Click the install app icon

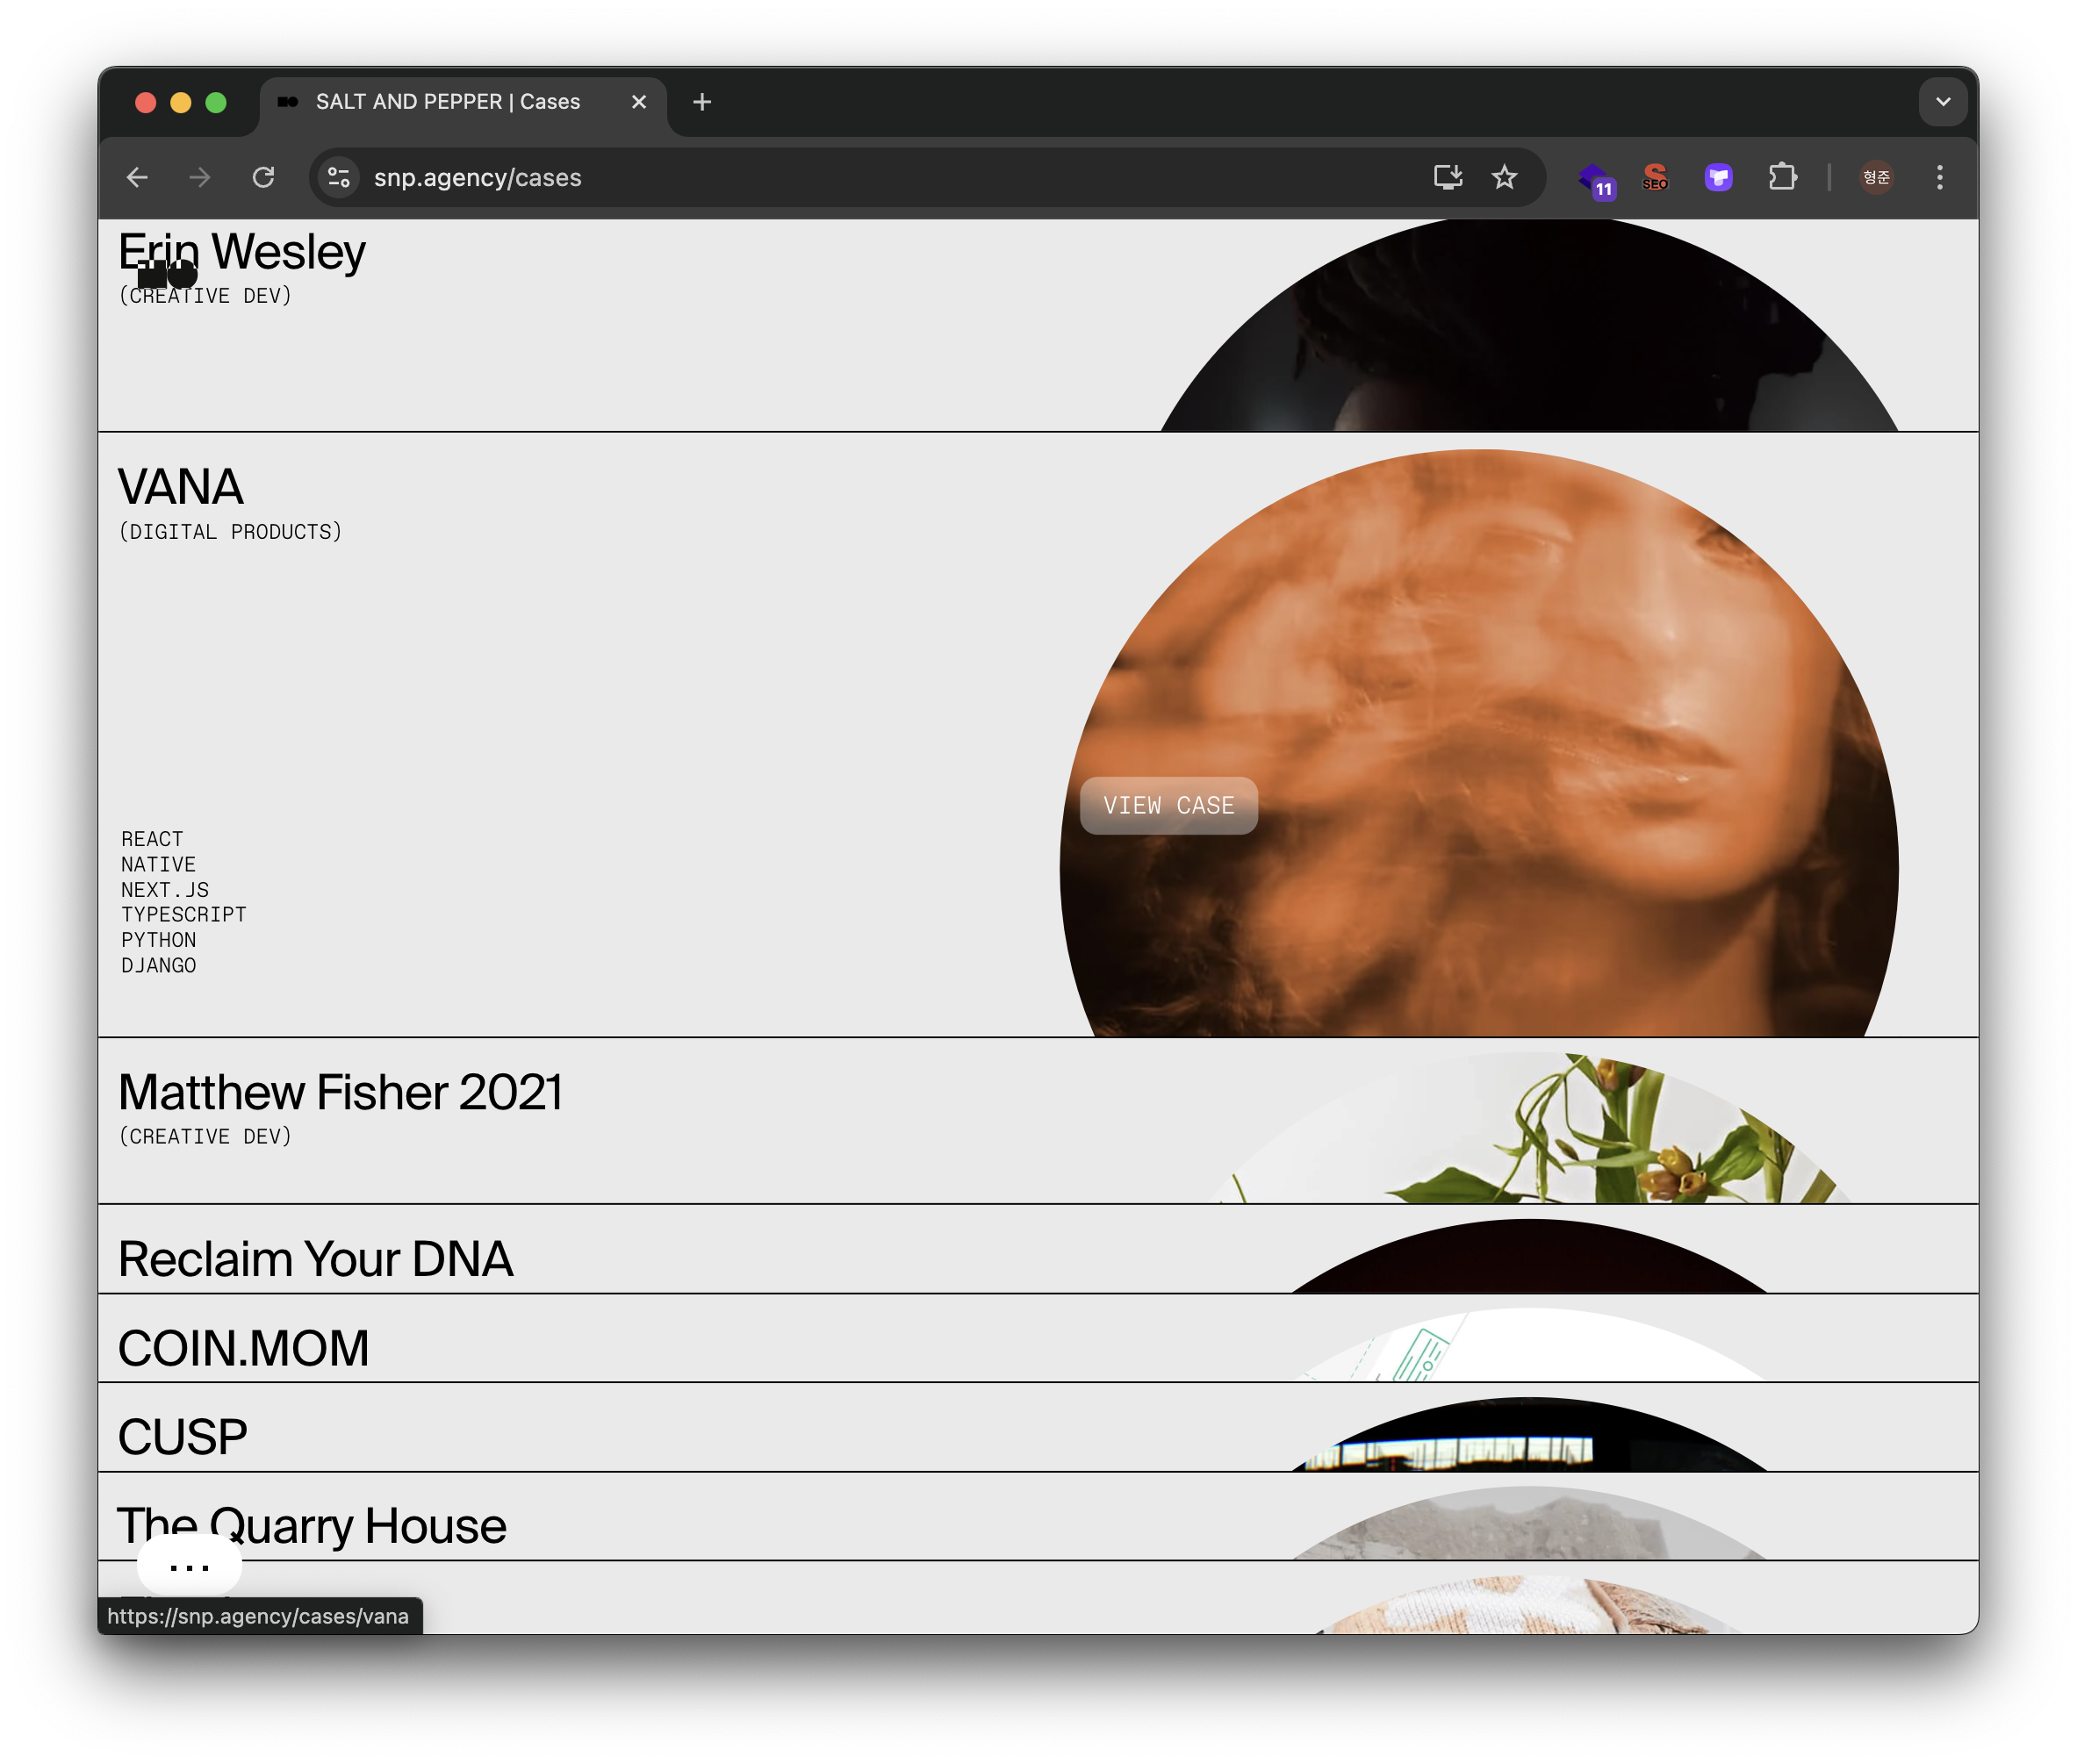pos(1447,177)
